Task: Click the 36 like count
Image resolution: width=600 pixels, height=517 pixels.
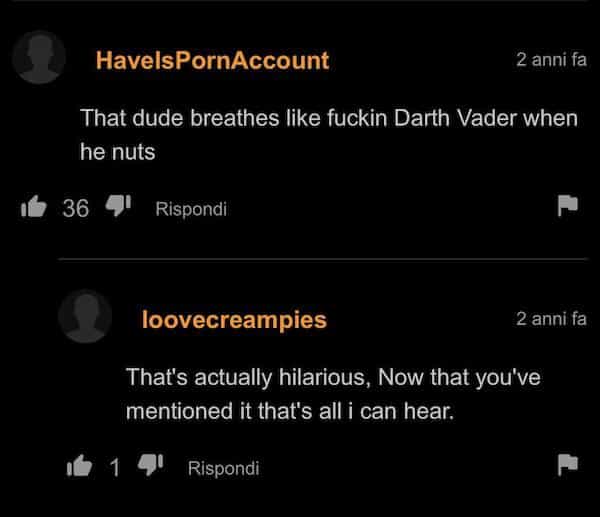Action: (x=75, y=209)
